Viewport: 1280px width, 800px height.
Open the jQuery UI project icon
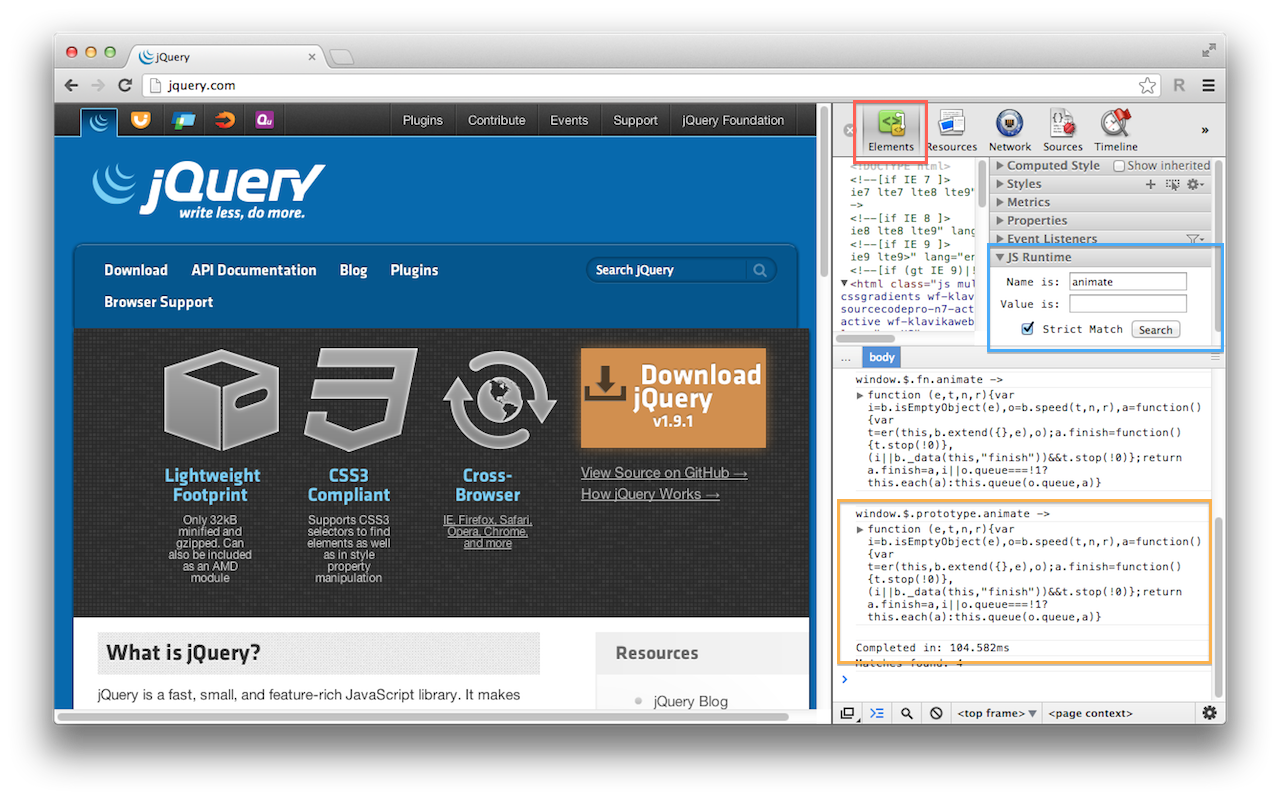click(x=141, y=120)
